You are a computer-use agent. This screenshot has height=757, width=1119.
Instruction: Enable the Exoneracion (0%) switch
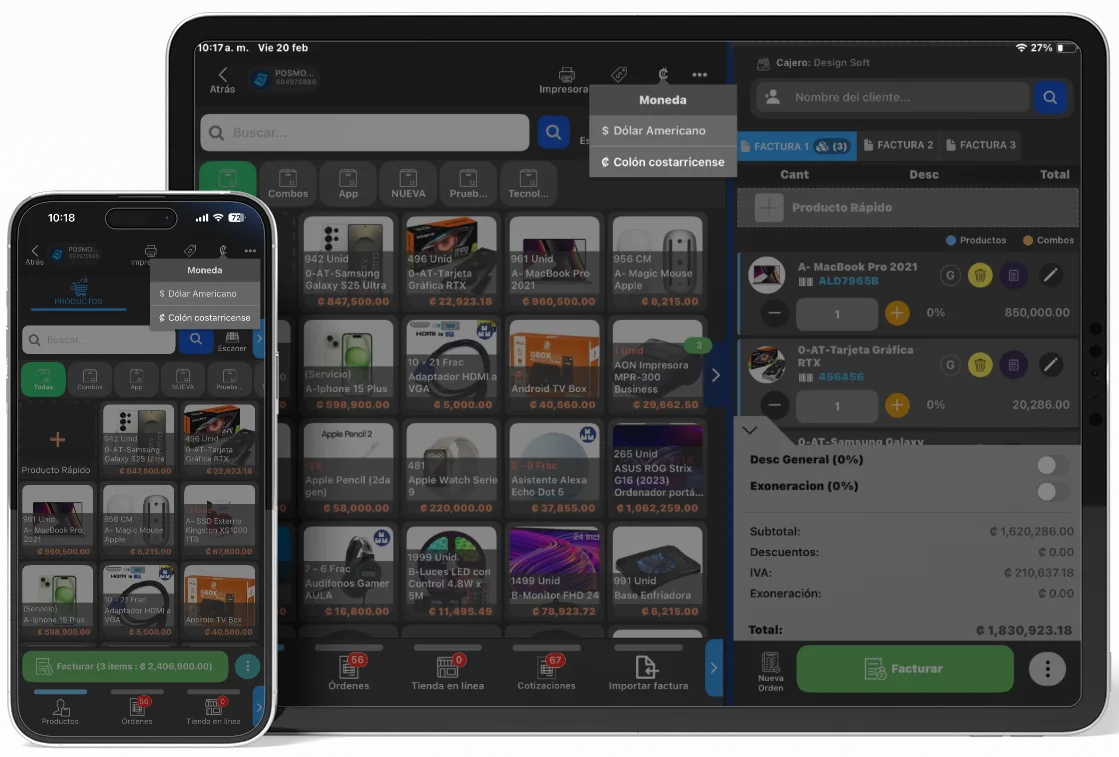tap(1052, 491)
